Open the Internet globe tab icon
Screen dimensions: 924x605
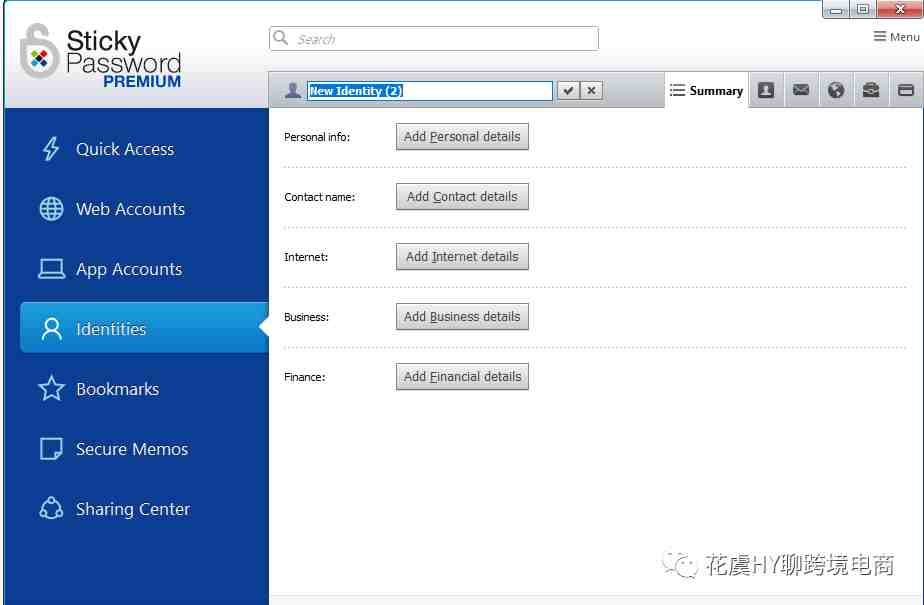click(836, 90)
